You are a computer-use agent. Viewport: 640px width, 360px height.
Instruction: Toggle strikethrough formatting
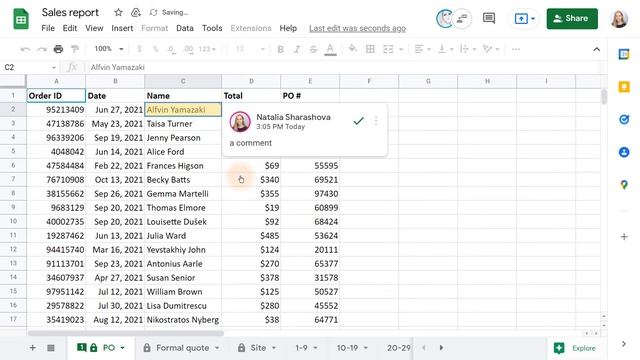313,49
